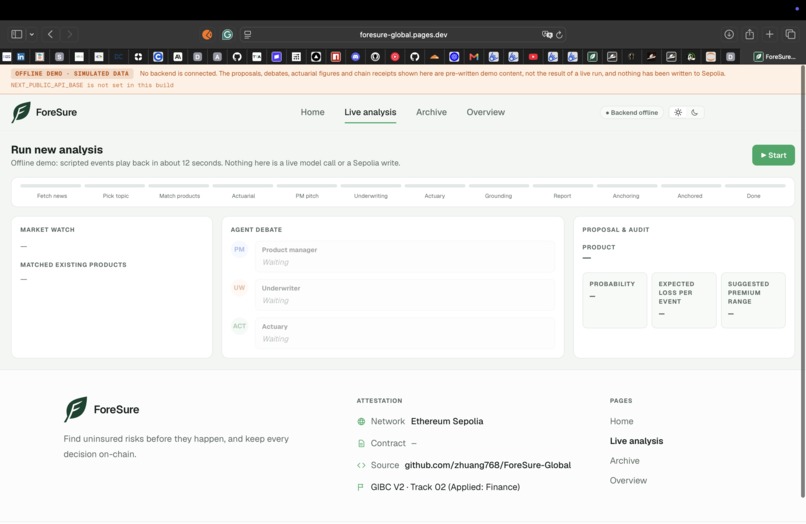
Task: Toggle the Safari sidebar
Action: point(16,34)
